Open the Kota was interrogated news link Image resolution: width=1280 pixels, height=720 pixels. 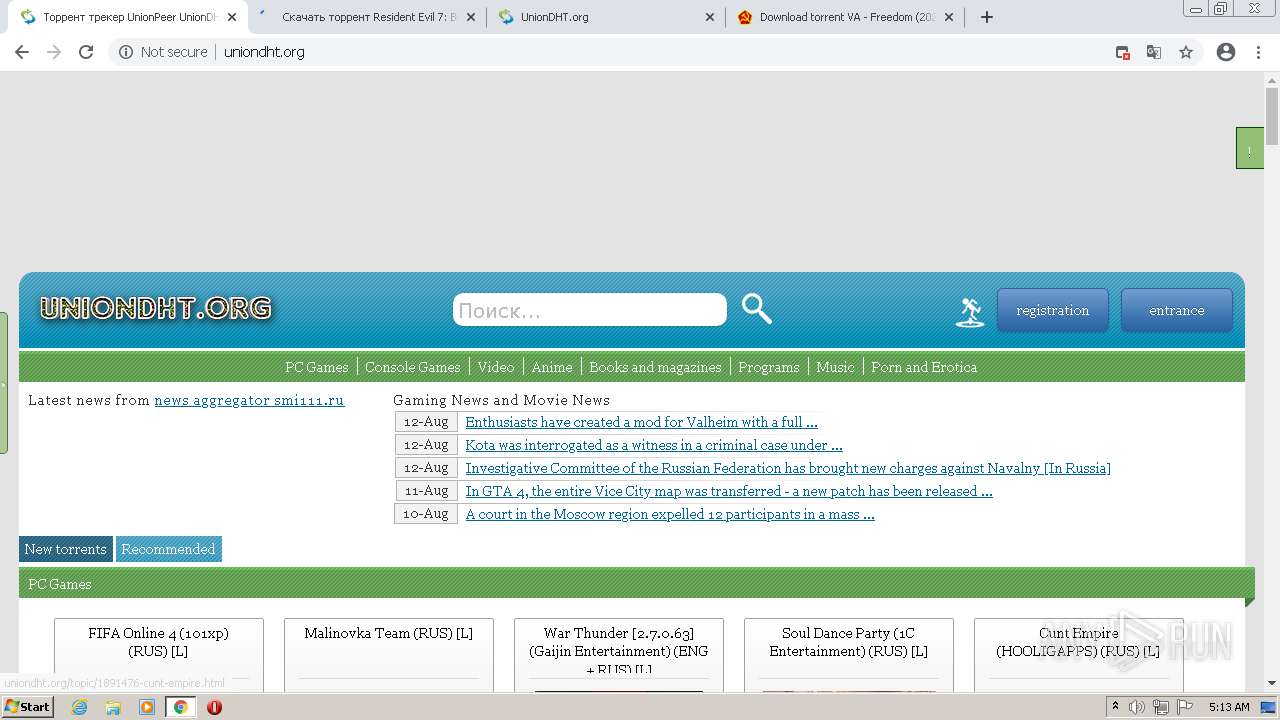(x=654, y=445)
